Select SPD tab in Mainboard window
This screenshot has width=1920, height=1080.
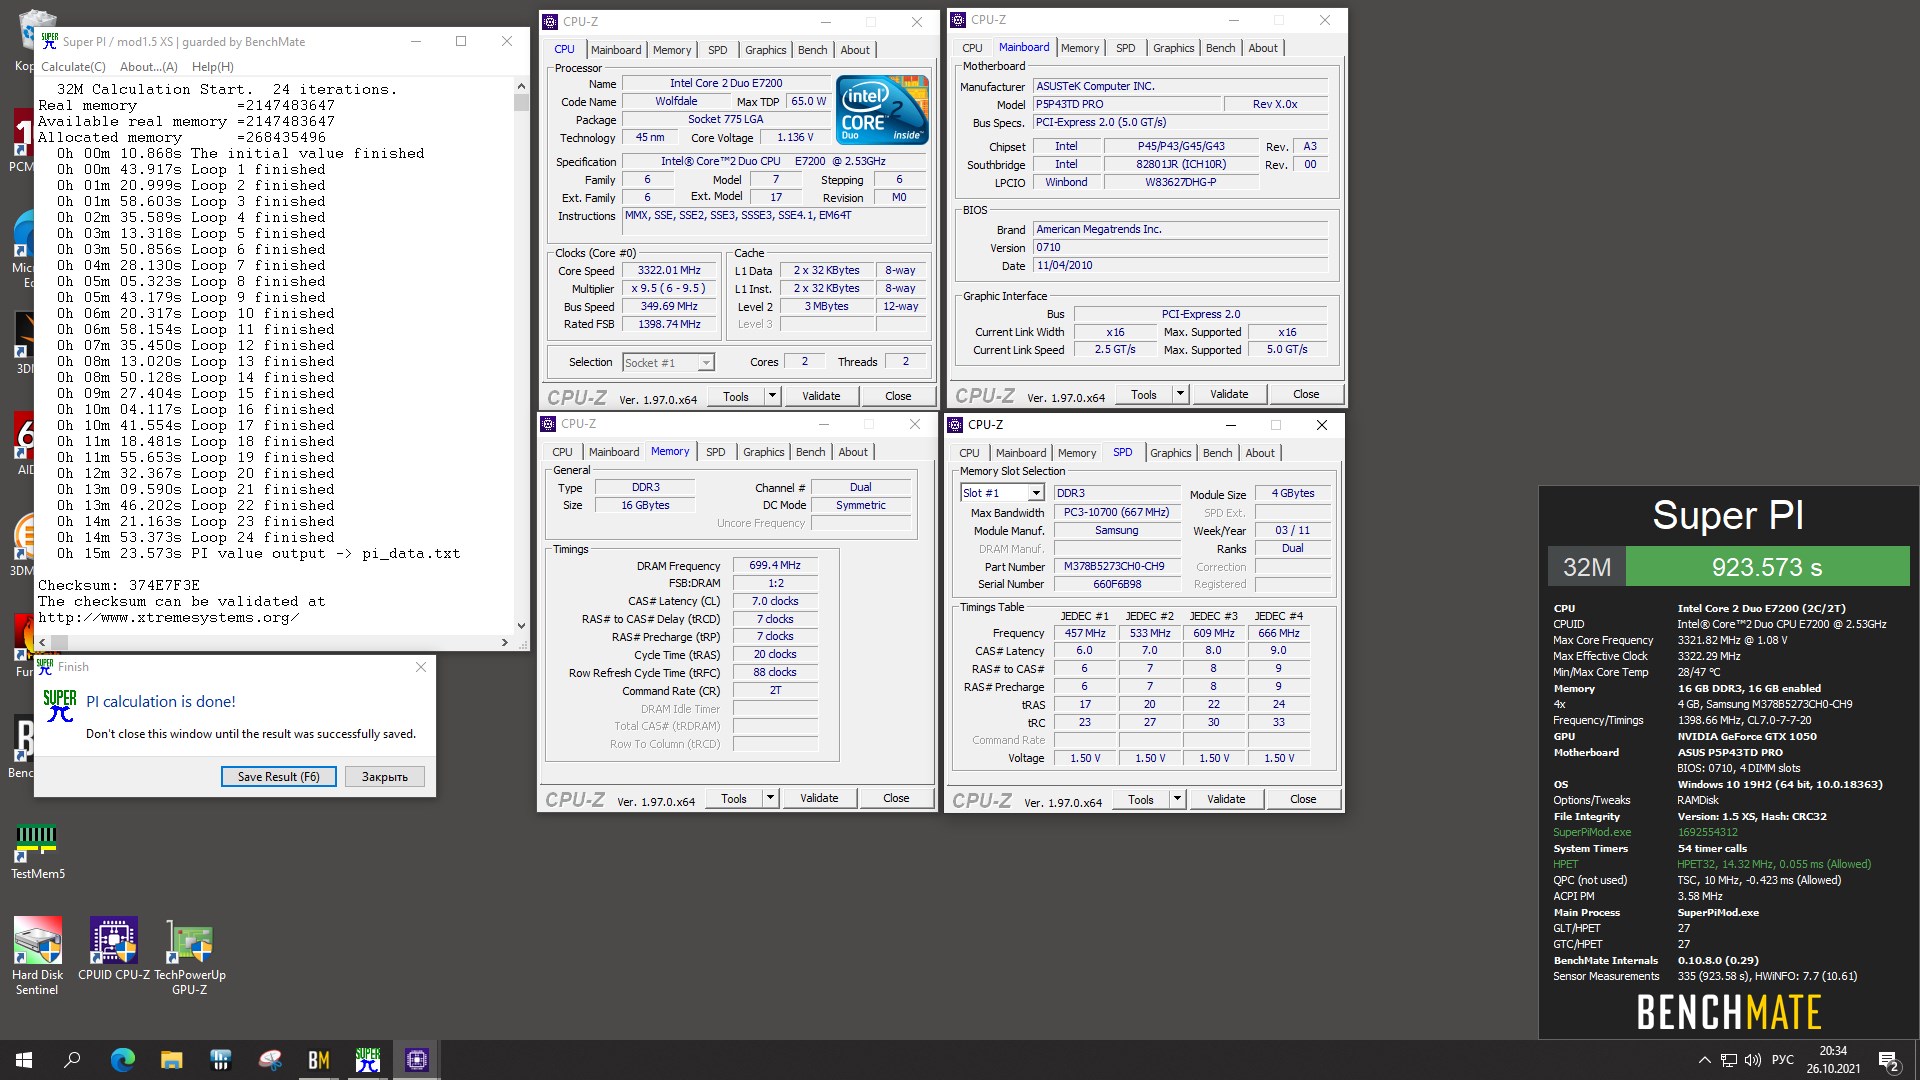click(x=1126, y=48)
